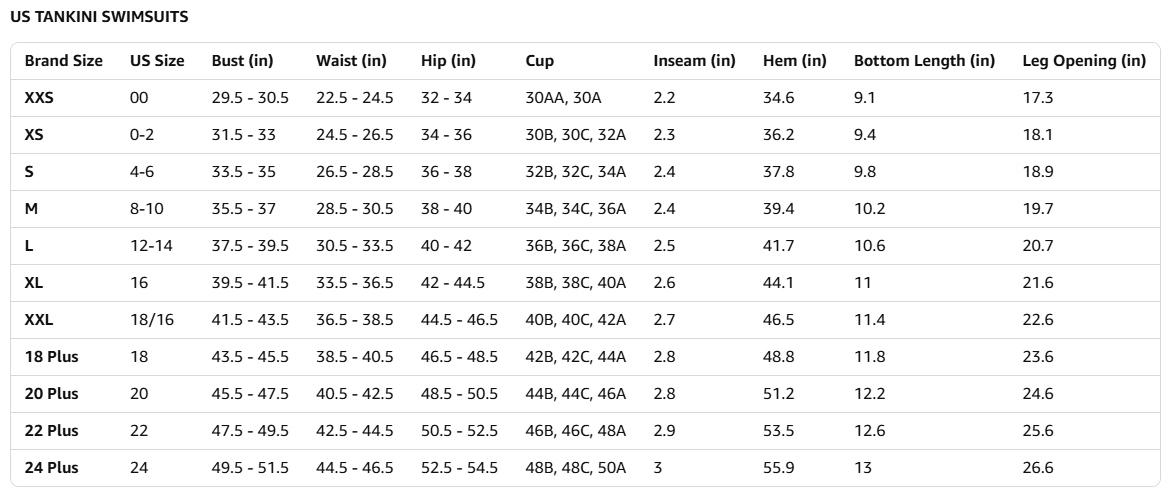
Task: Click leg opening value "17.3"
Action: tap(1037, 98)
